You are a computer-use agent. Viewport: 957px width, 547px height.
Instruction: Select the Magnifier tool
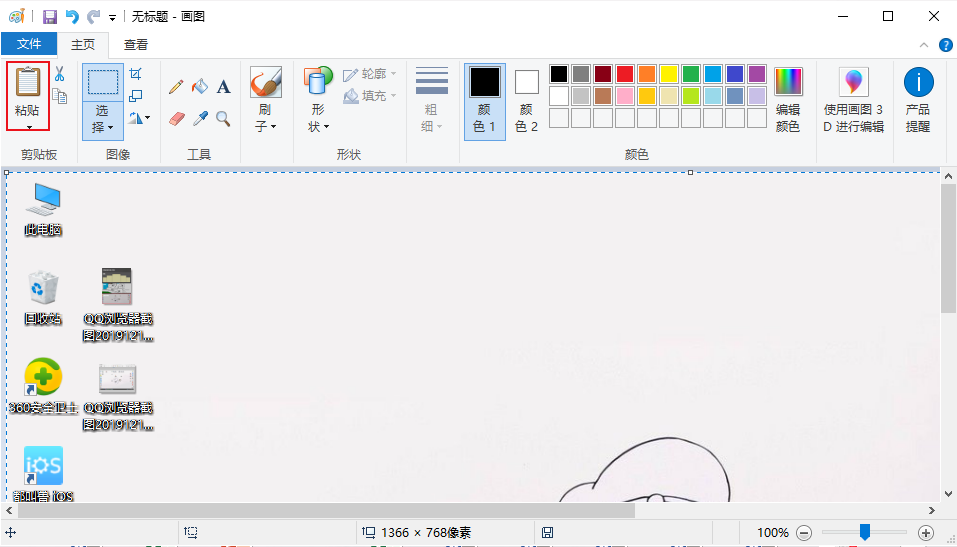(x=224, y=119)
